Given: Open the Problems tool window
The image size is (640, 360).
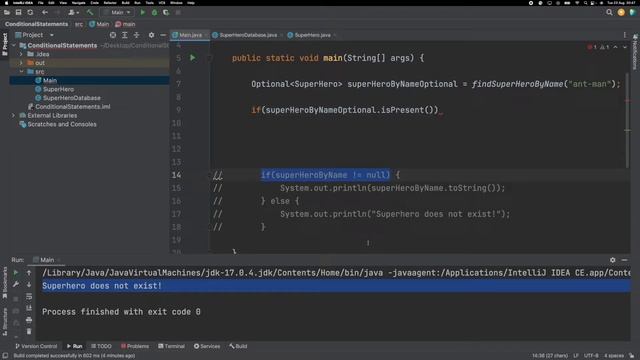Looking at the screenshot, I should tap(135, 346).
